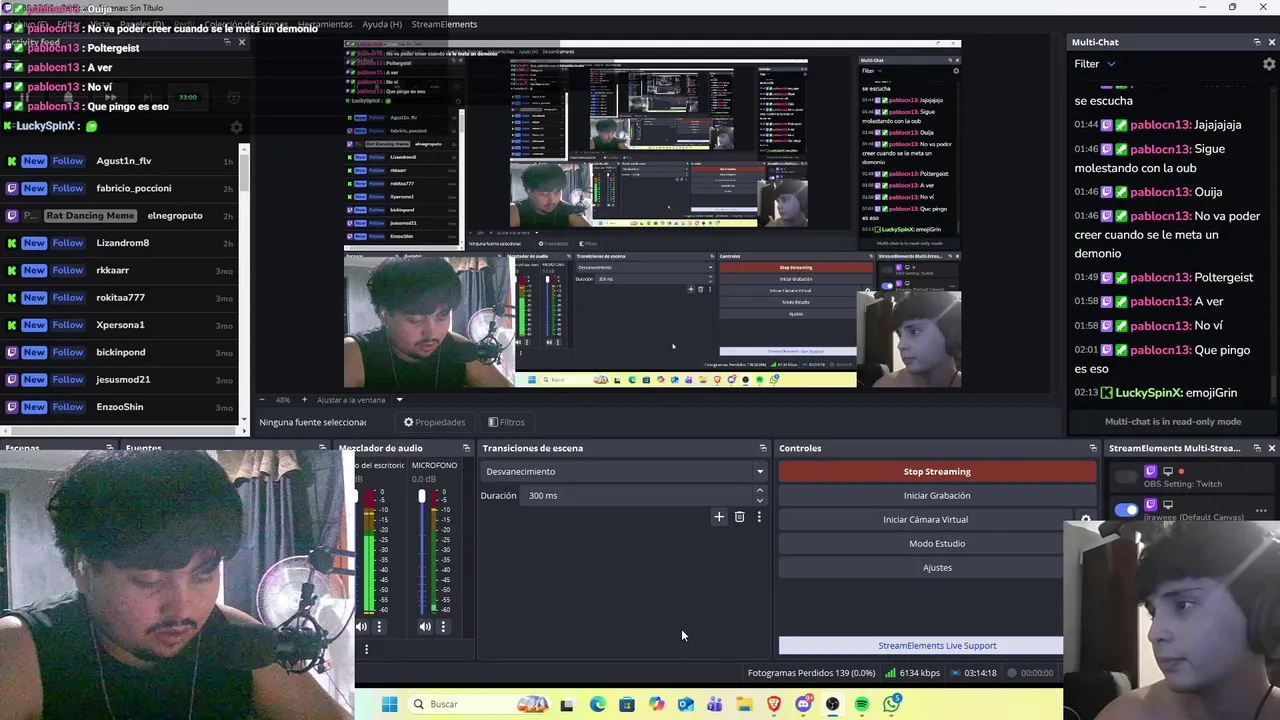
Task: Undock the Transiciones de escena panel
Action: tap(763, 448)
